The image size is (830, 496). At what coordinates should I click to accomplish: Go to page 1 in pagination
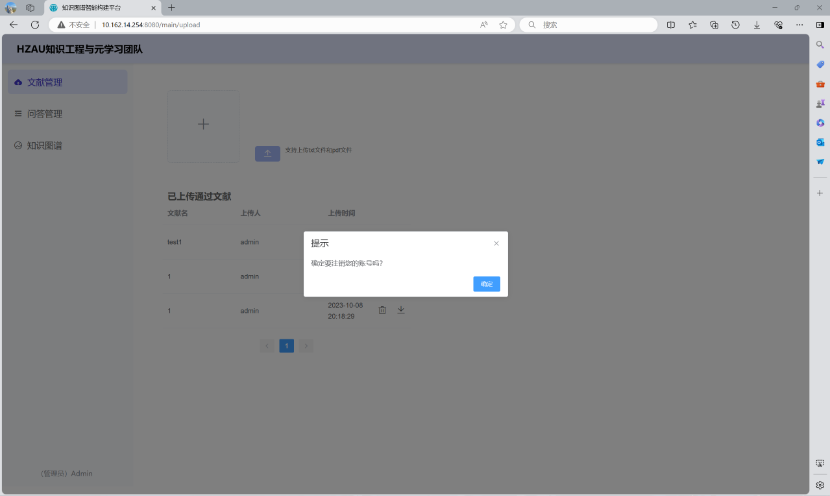[x=286, y=346]
